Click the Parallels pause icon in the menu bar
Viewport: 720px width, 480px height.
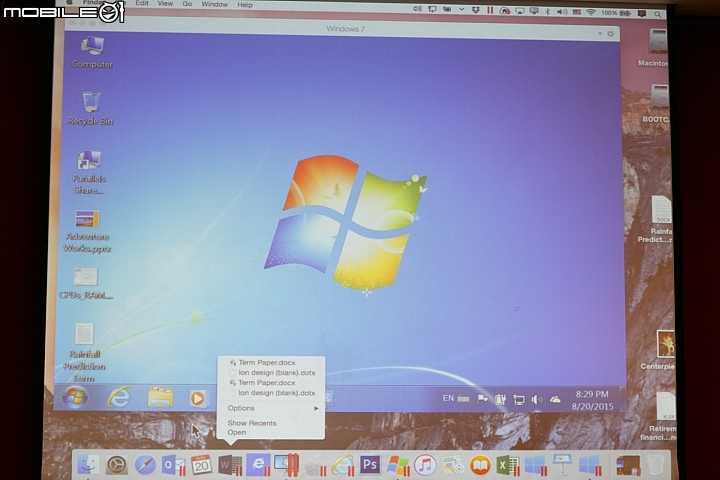pyautogui.click(x=490, y=10)
